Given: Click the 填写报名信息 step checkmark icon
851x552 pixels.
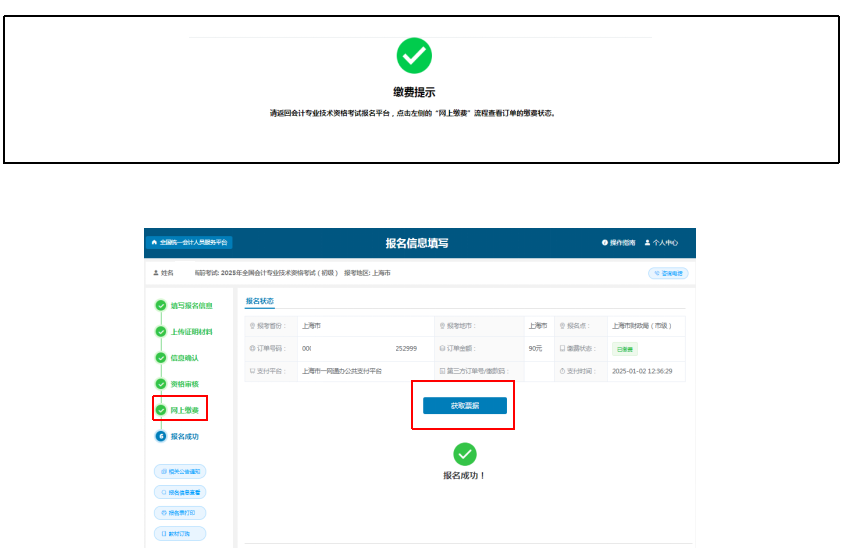Looking at the screenshot, I should pyautogui.click(x=160, y=306).
